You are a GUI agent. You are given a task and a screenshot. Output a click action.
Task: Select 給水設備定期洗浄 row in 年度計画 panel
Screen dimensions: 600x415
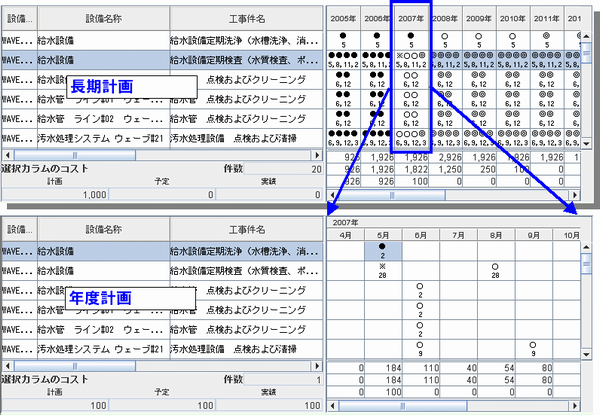click(x=162, y=251)
